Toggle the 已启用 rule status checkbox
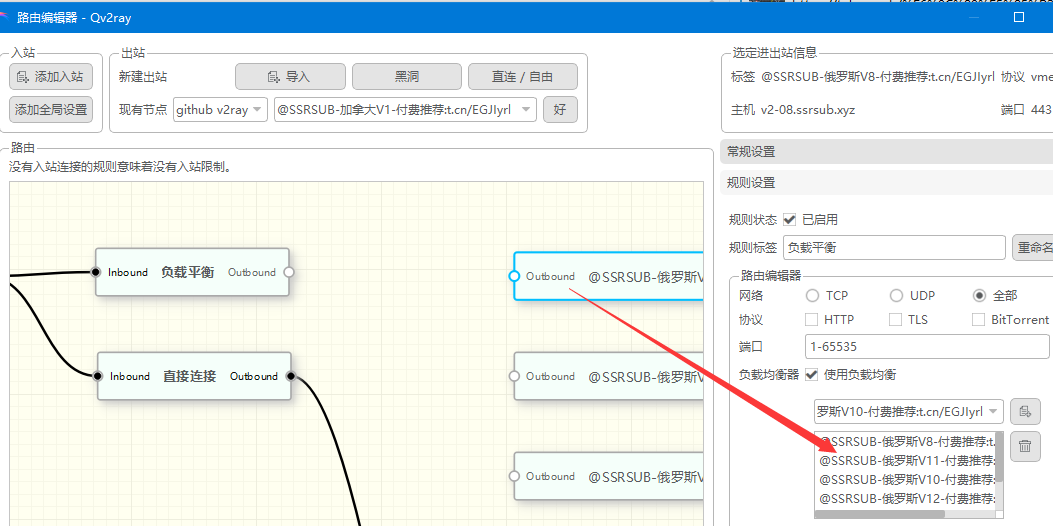 (790, 219)
